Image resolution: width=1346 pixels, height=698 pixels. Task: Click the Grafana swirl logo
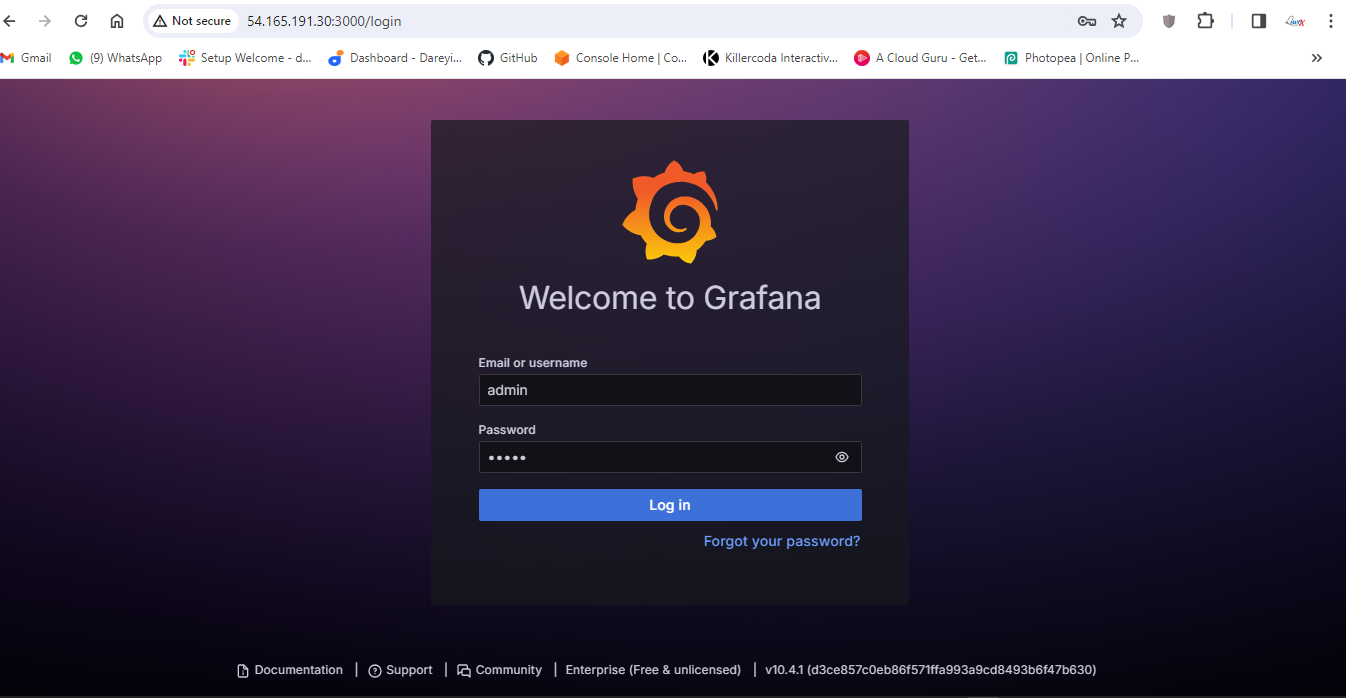pyautogui.click(x=670, y=212)
